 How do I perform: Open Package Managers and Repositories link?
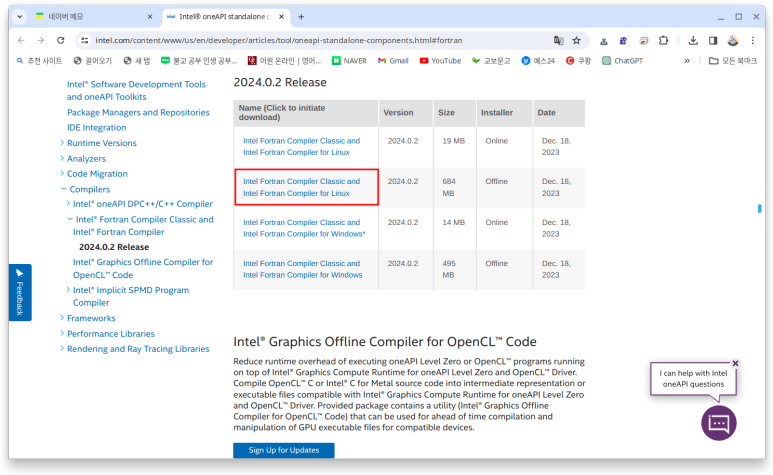(x=138, y=112)
